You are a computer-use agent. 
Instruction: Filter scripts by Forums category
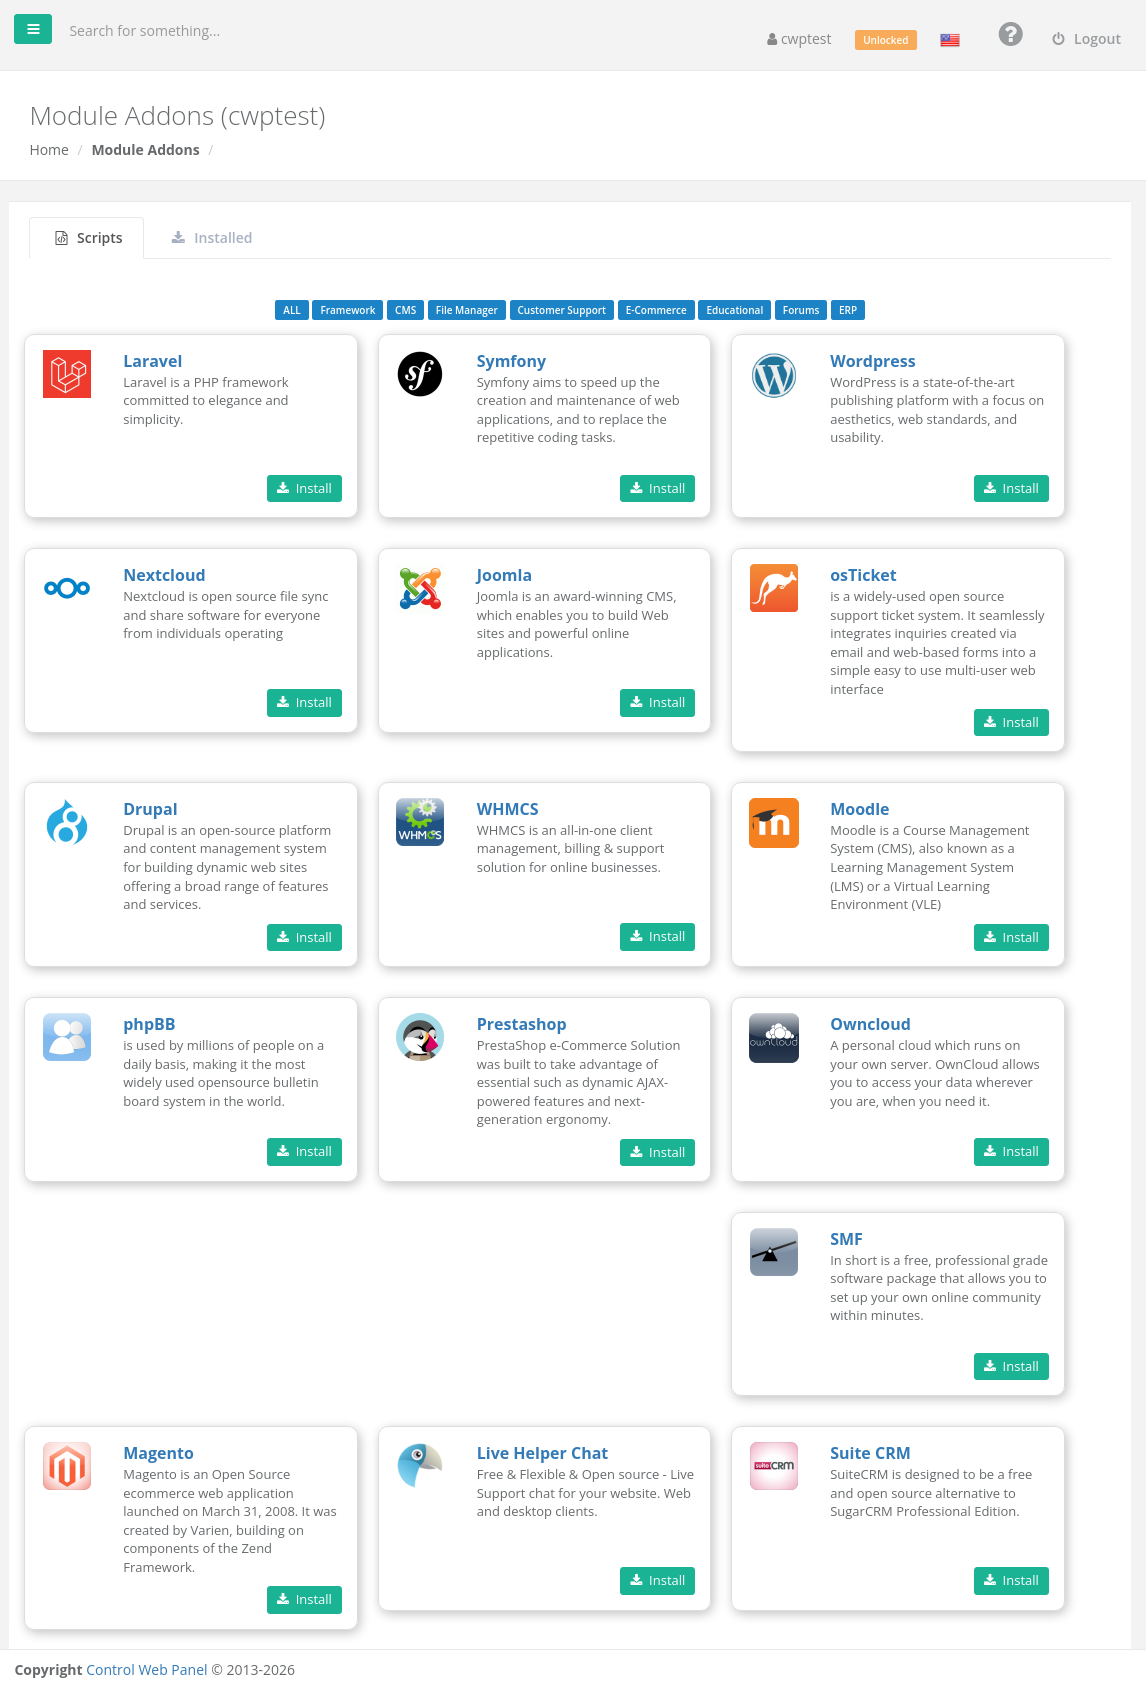[800, 310]
